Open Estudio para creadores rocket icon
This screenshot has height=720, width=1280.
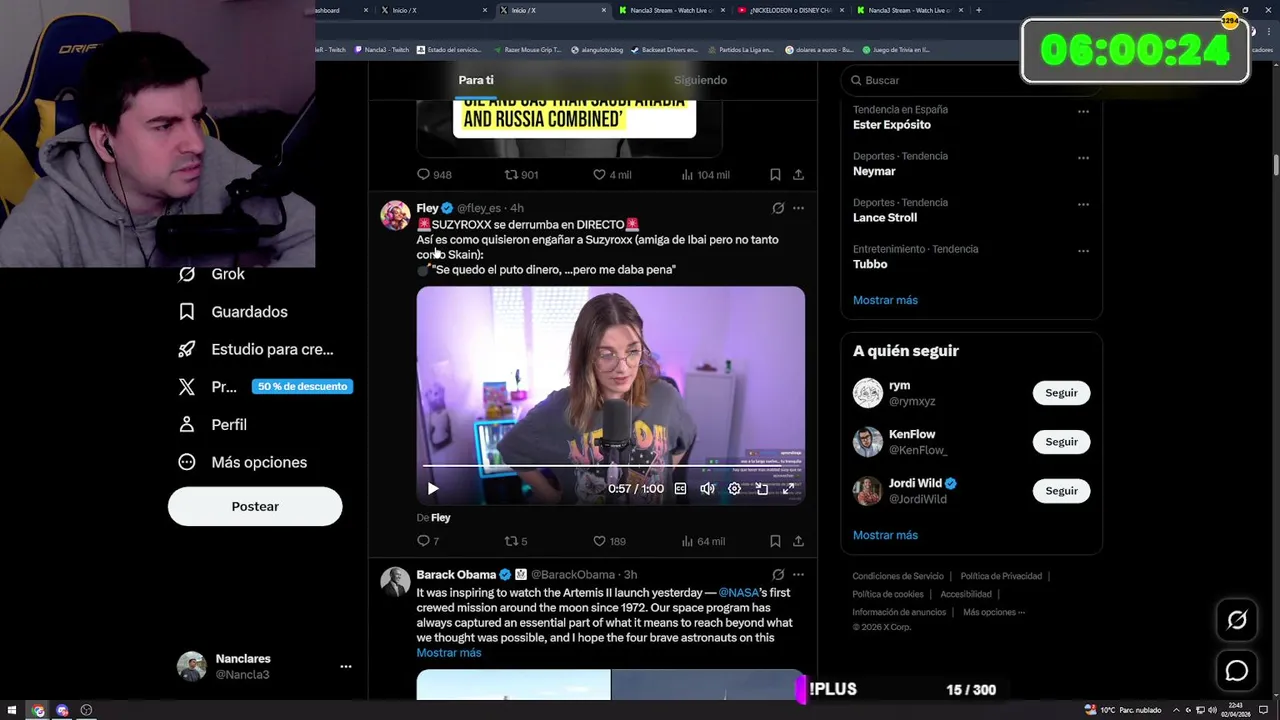[187, 350]
